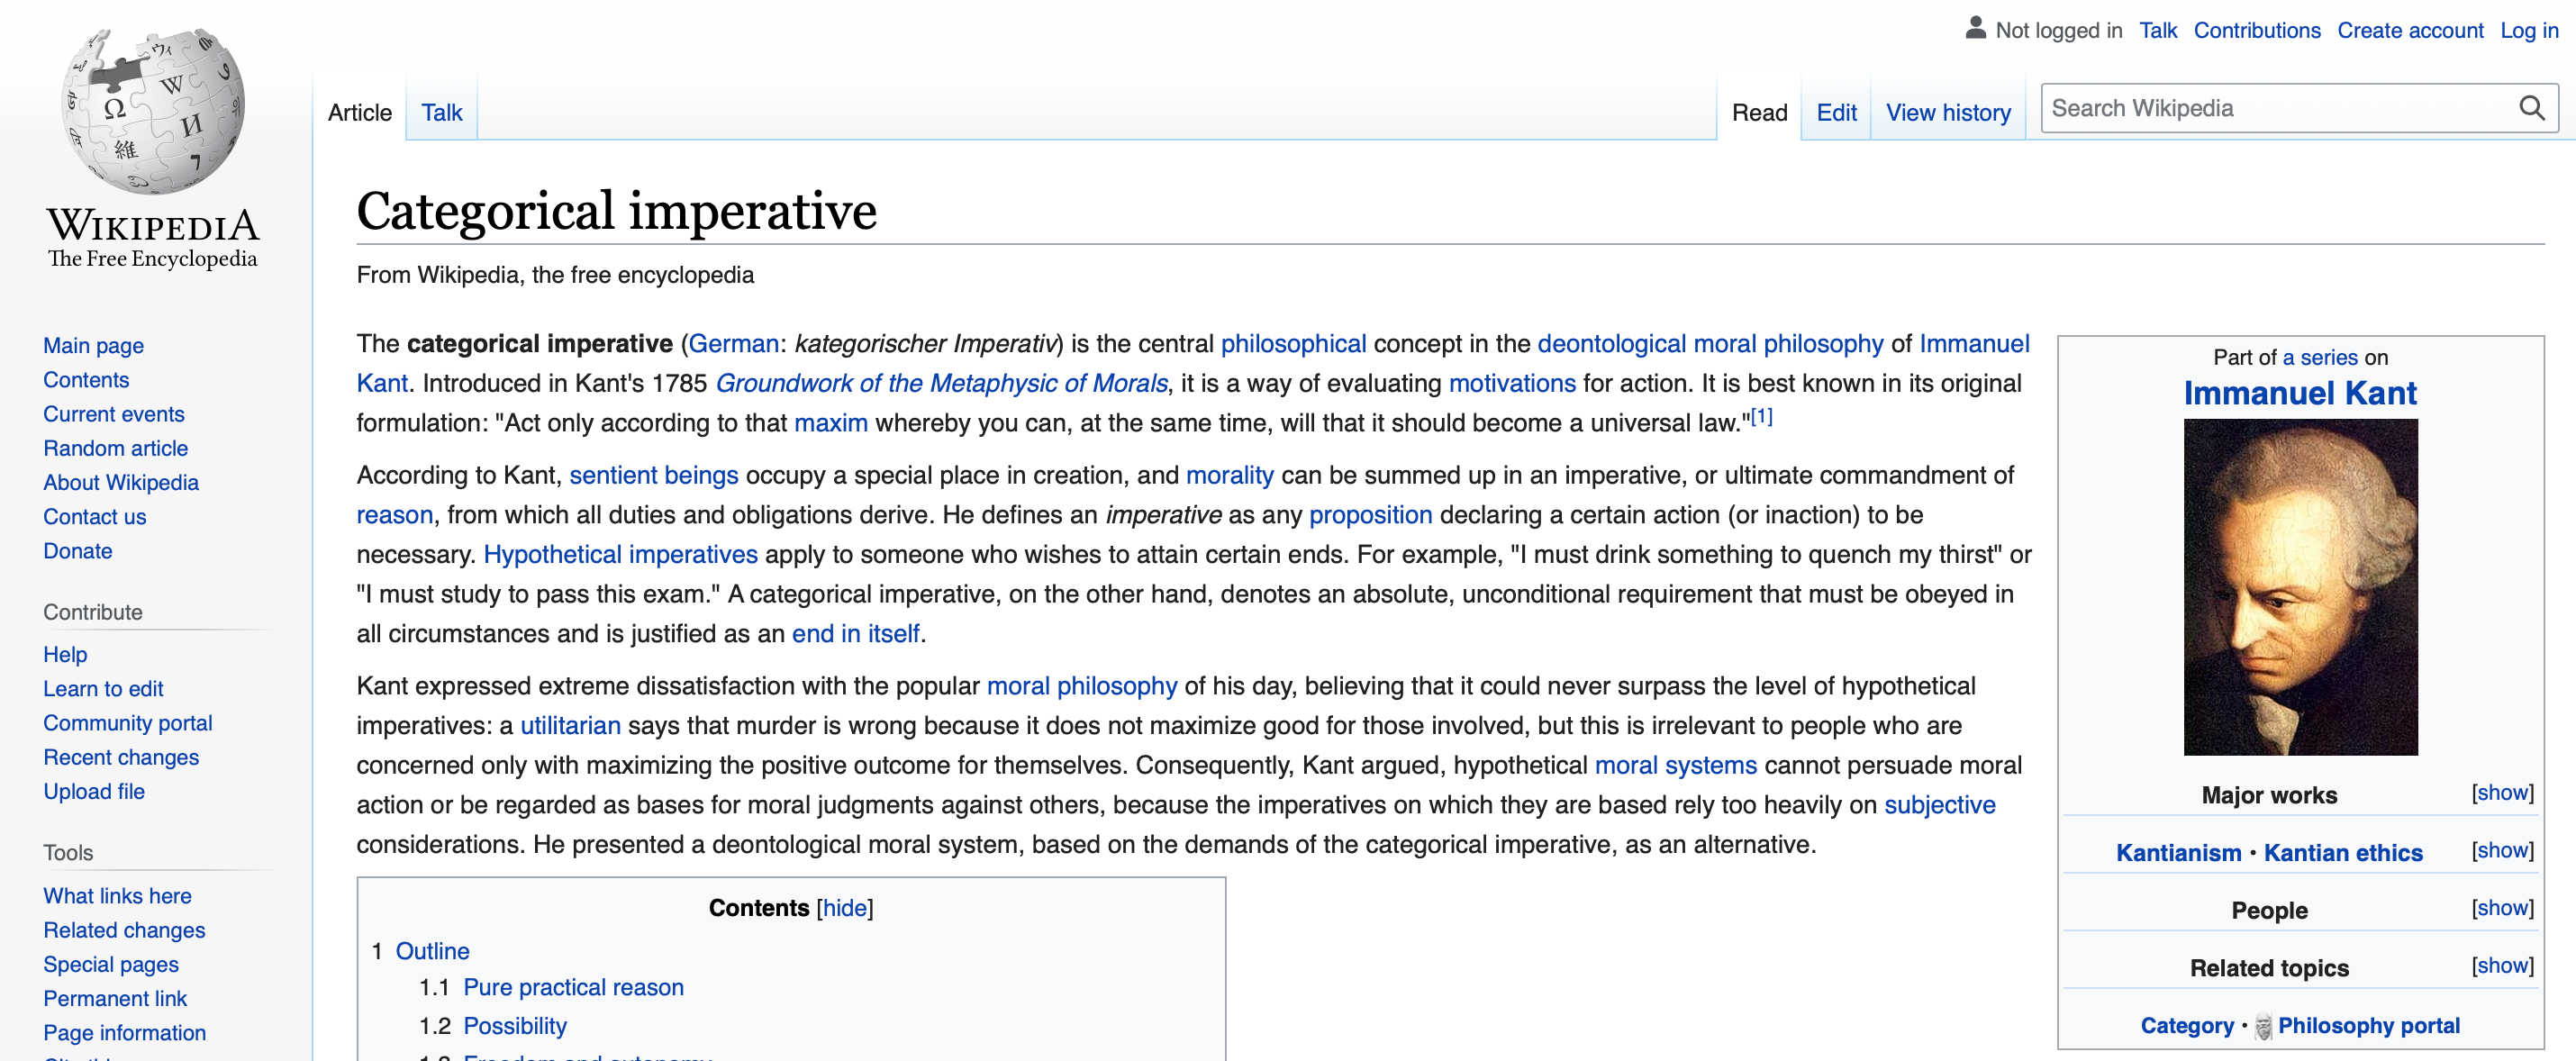This screenshot has width=2576, height=1061.
Task: Open the end in itself link
Action: [x=855, y=633]
